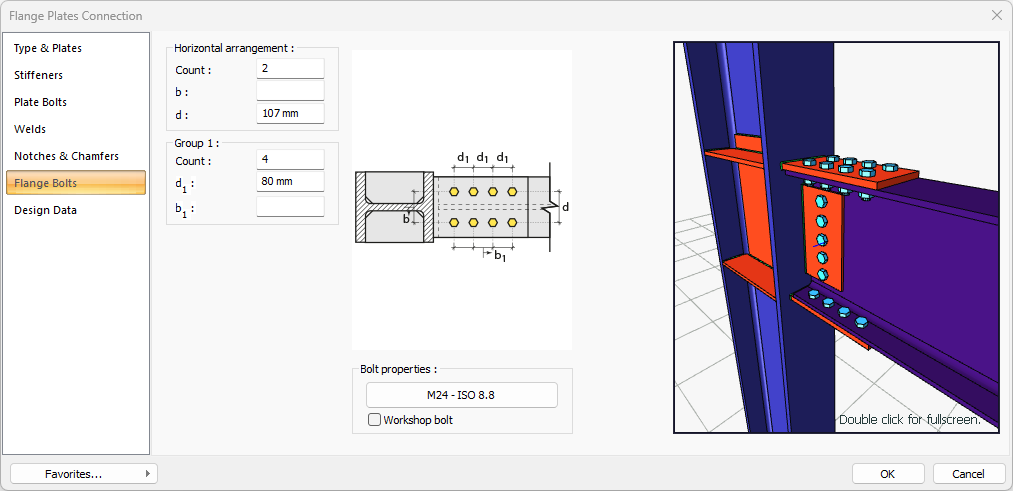Open Notches & Chamfers section

pos(66,156)
